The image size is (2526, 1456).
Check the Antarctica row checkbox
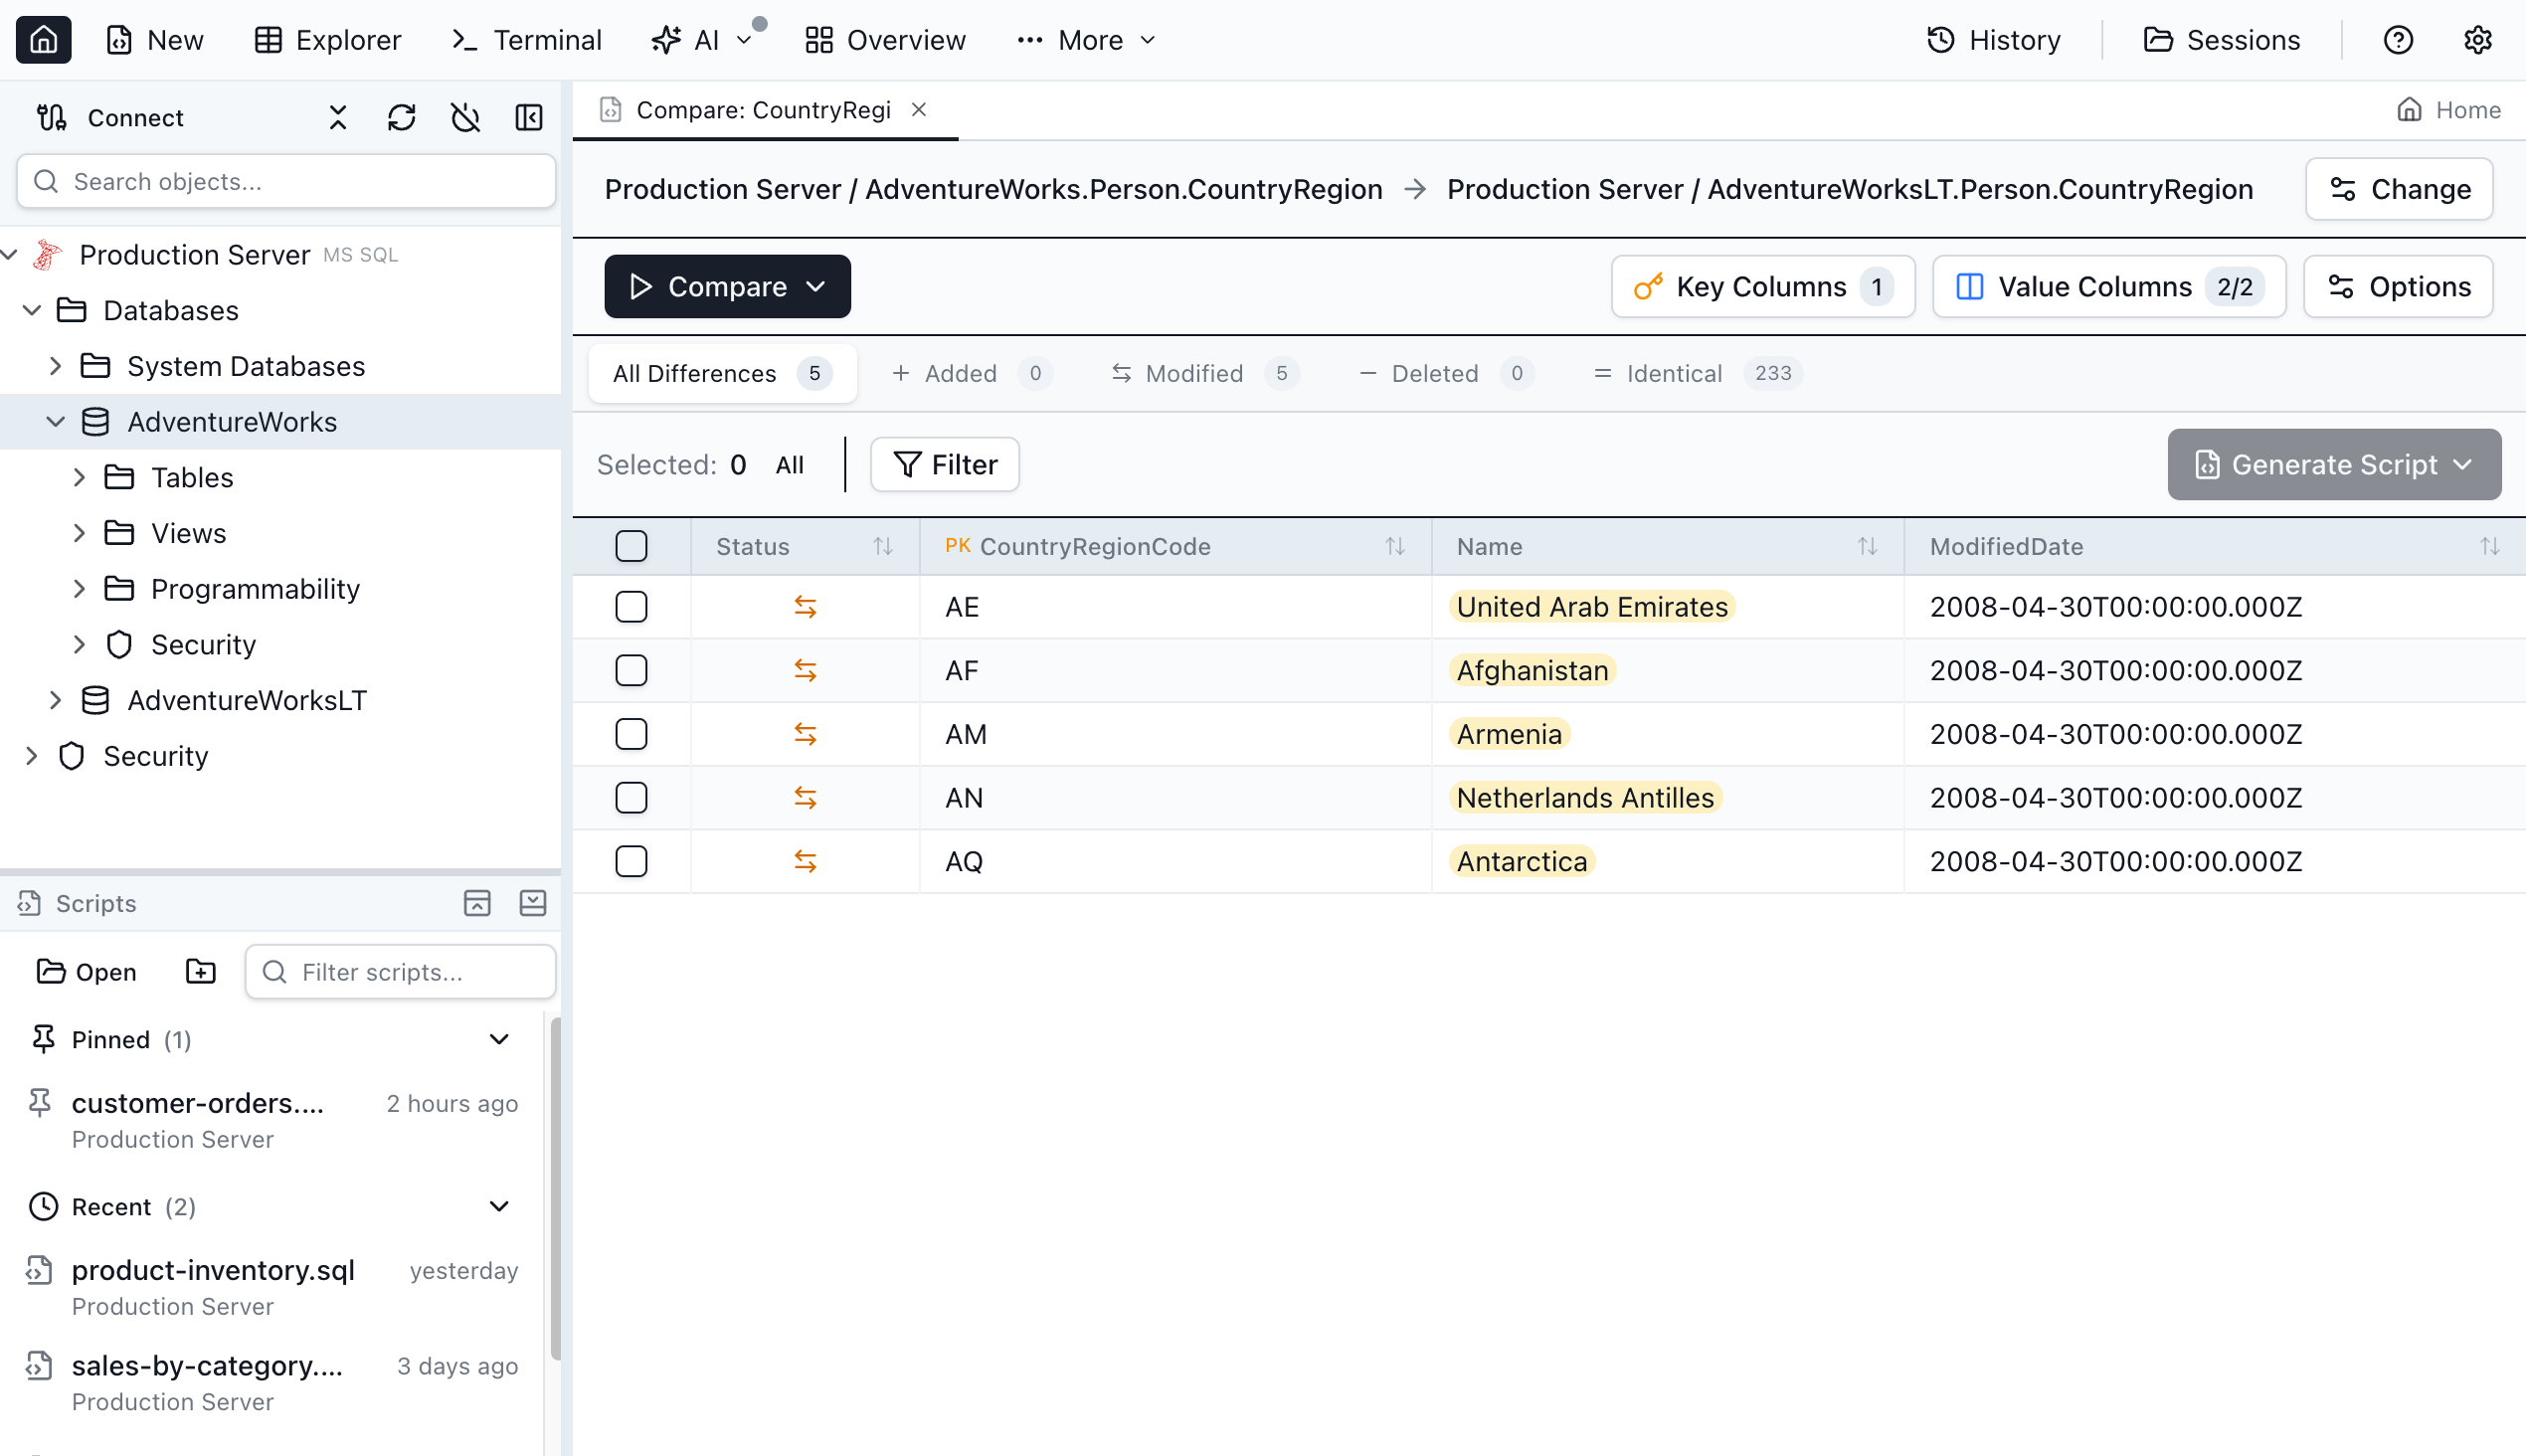coord(631,861)
